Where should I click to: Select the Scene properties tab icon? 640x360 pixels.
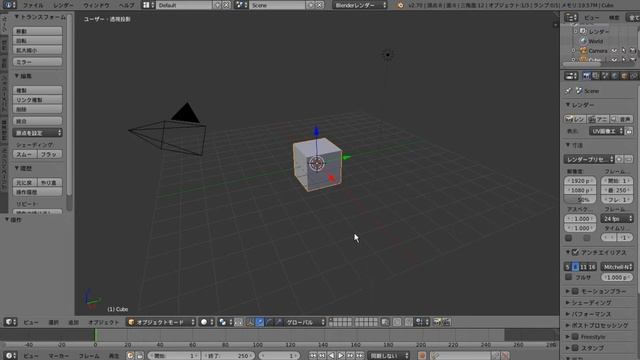[x=605, y=76]
